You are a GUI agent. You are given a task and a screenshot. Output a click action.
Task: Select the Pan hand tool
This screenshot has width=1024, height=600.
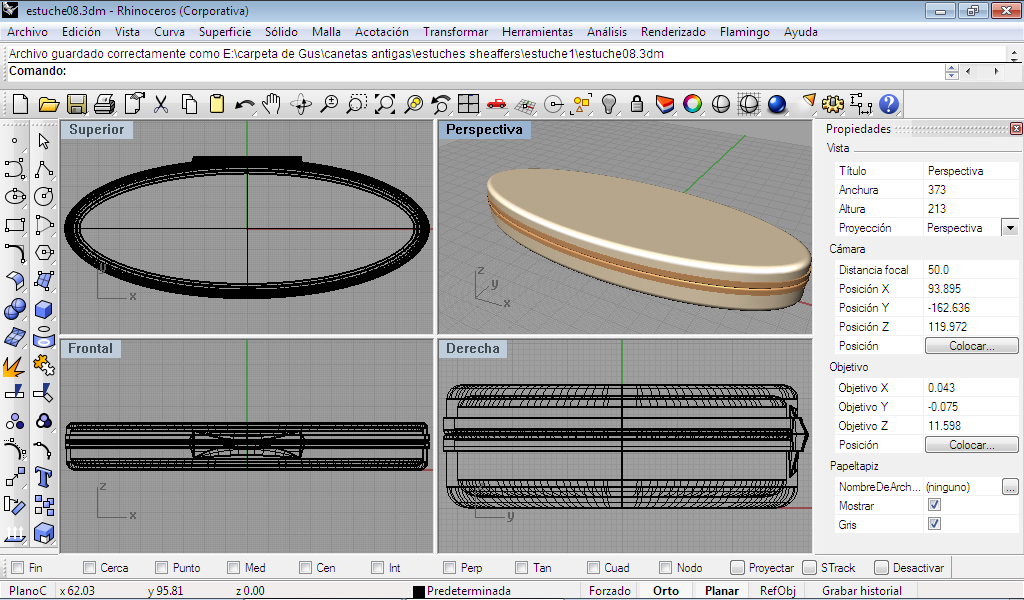coord(272,104)
